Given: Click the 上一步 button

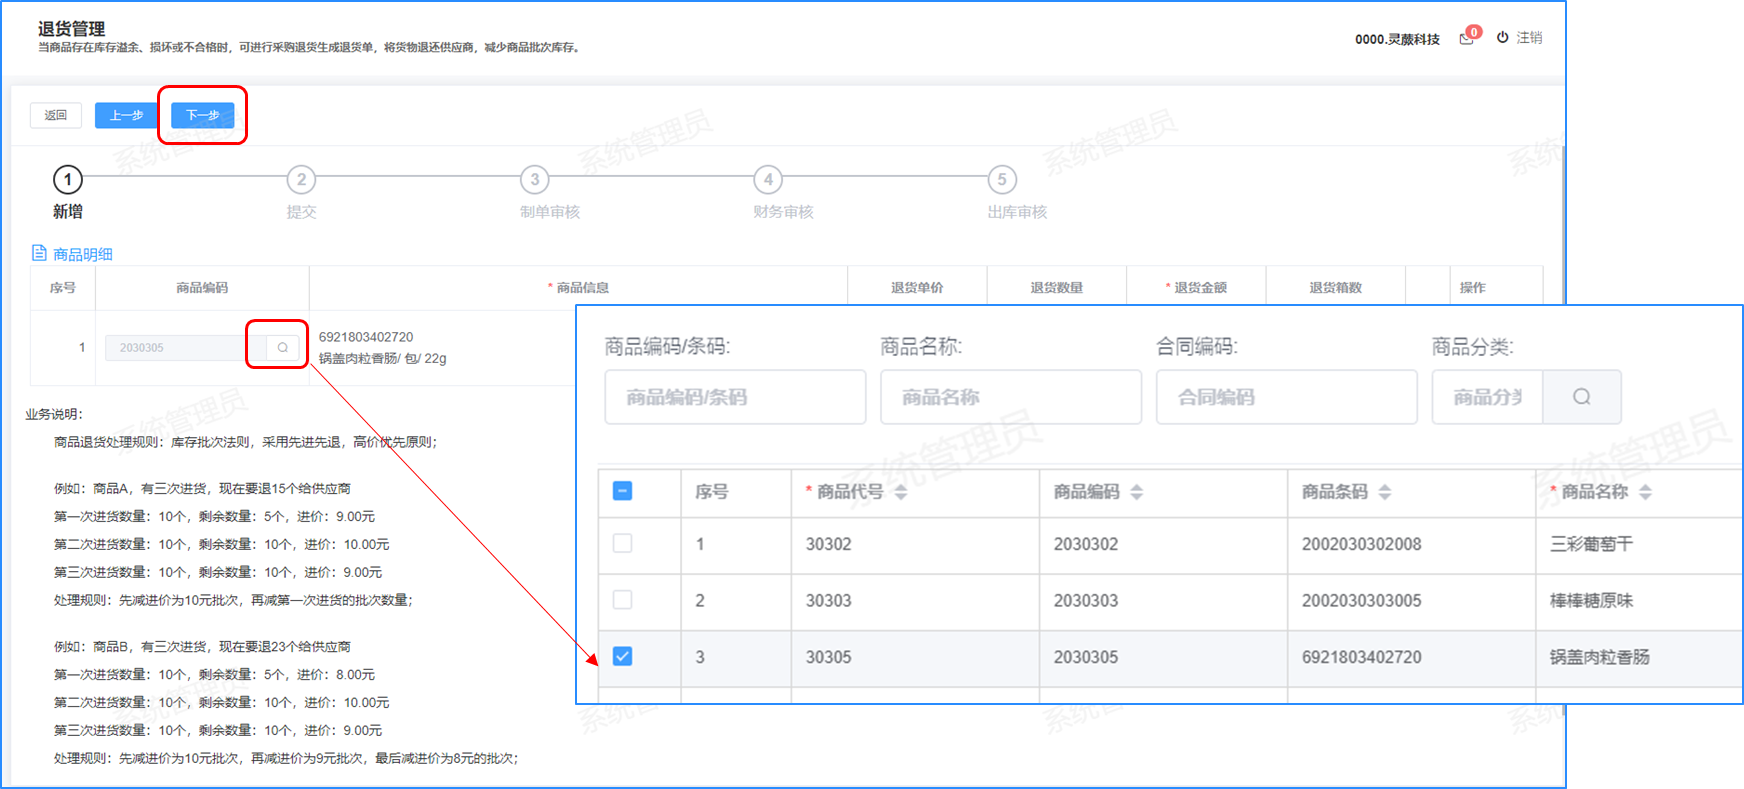Looking at the screenshot, I should click(x=127, y=115).
